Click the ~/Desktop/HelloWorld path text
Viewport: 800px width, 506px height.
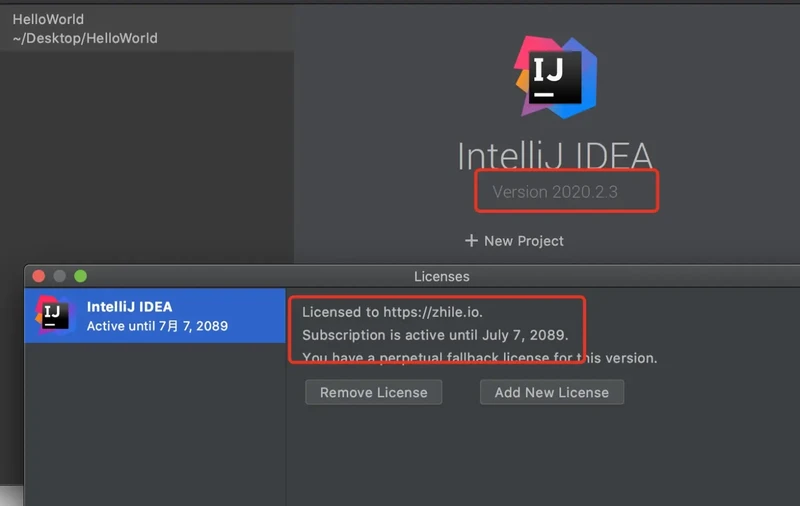85,38
